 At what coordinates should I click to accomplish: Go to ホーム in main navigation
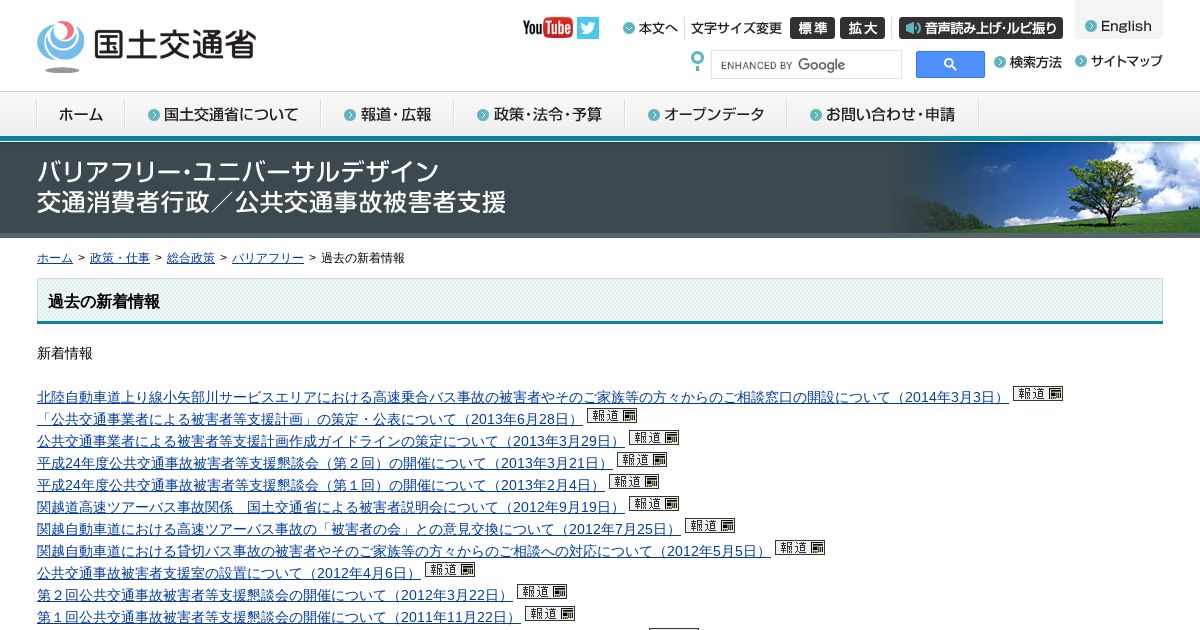pyautogui.click(x=81, y=115)
